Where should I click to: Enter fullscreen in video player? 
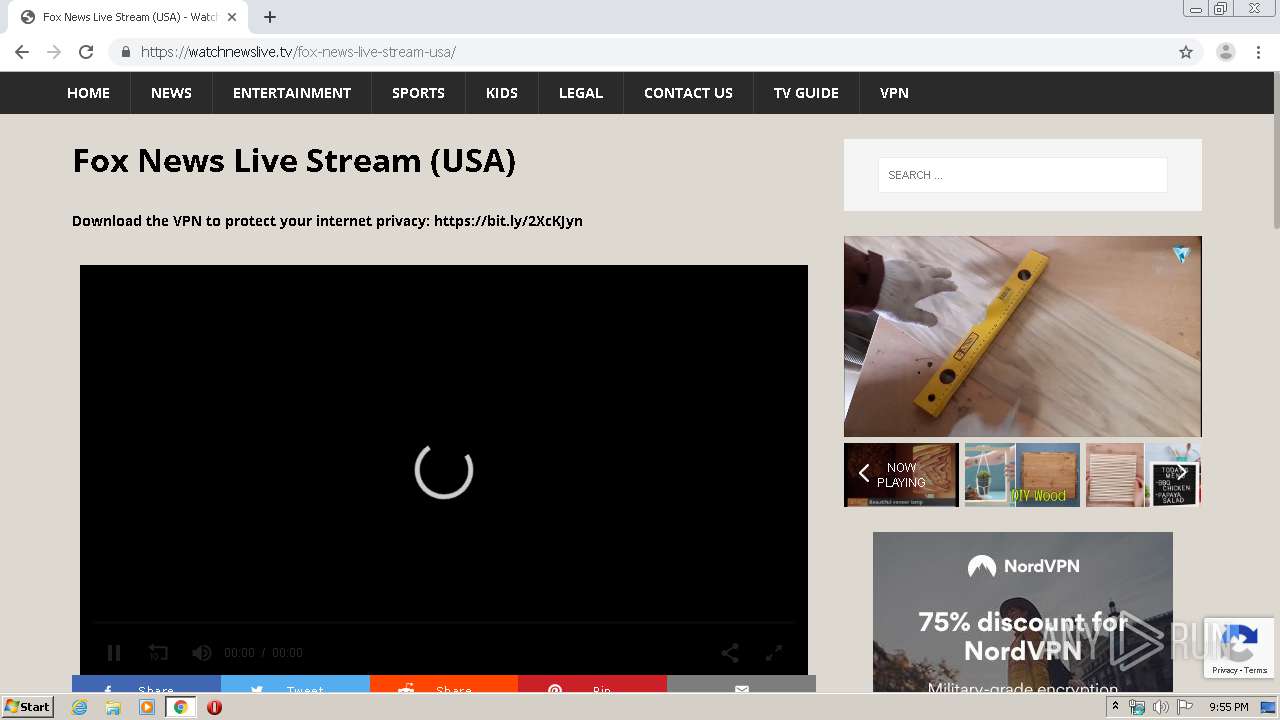(774, 653)
